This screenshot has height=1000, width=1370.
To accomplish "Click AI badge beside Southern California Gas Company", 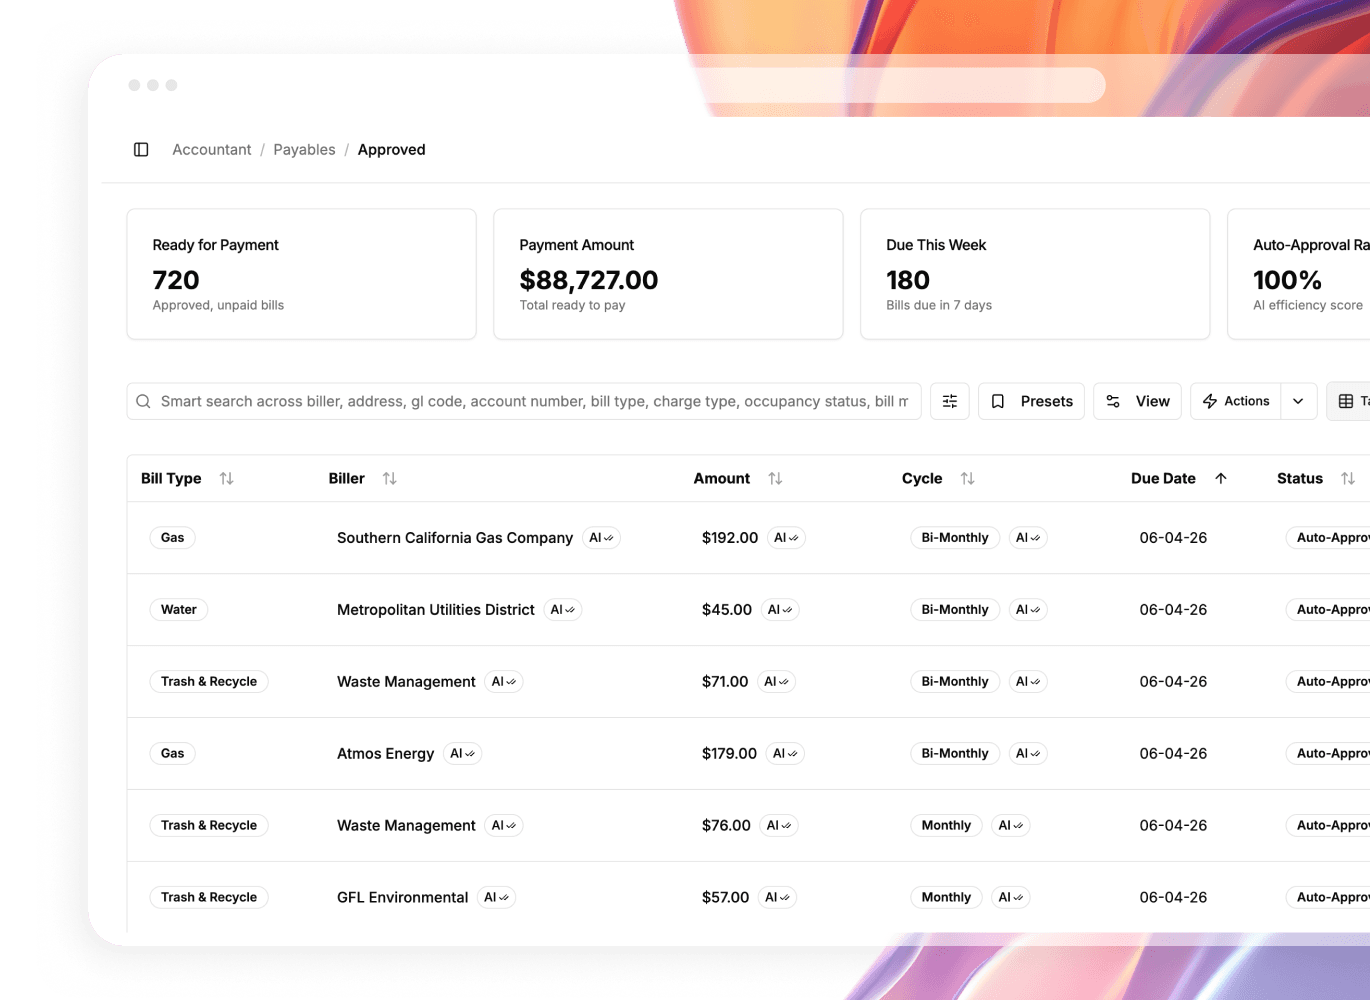I will (601, 538).
